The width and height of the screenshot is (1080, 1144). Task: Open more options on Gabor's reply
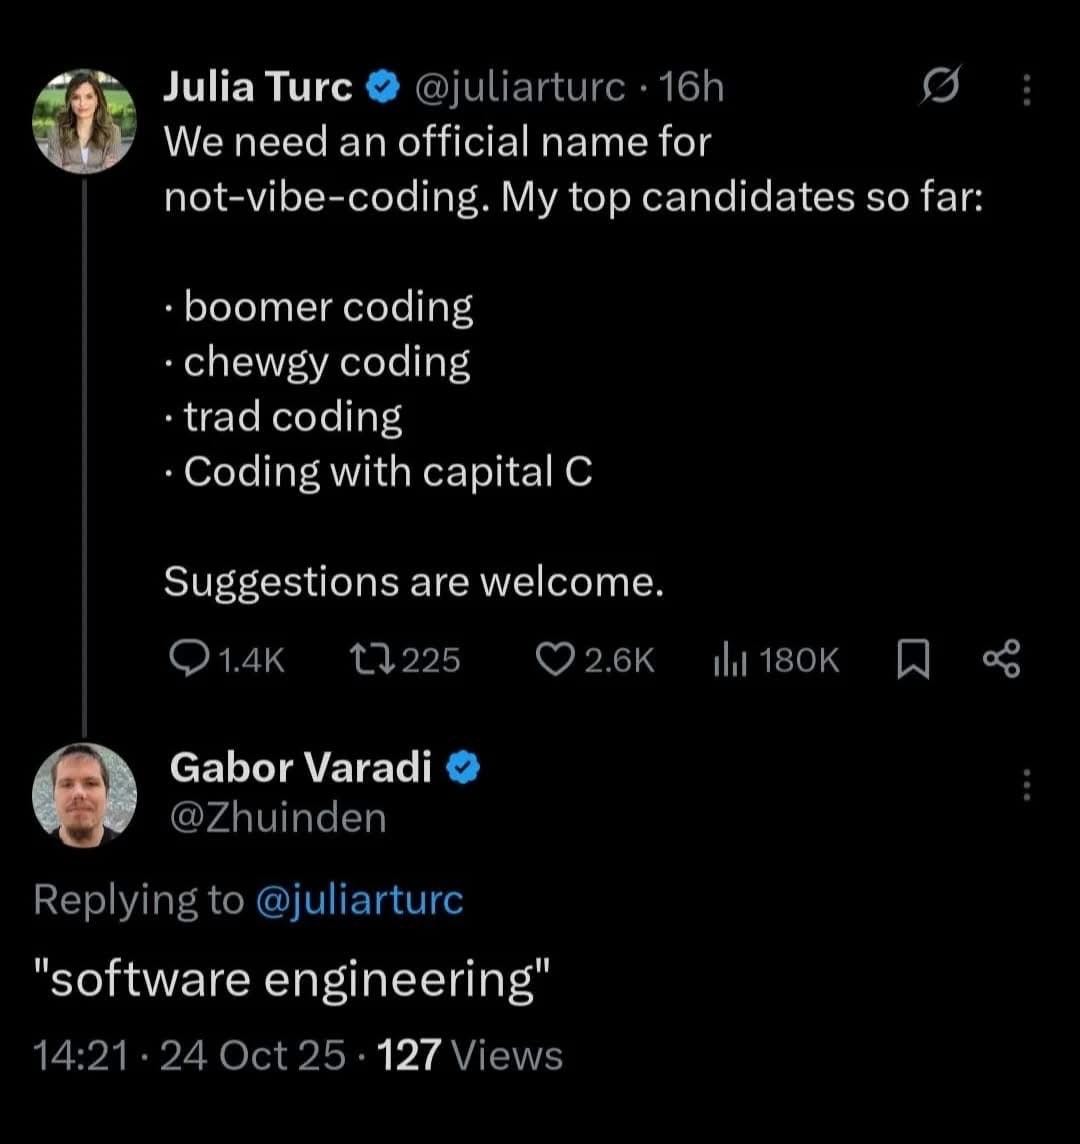click(x=1025, y=785)
